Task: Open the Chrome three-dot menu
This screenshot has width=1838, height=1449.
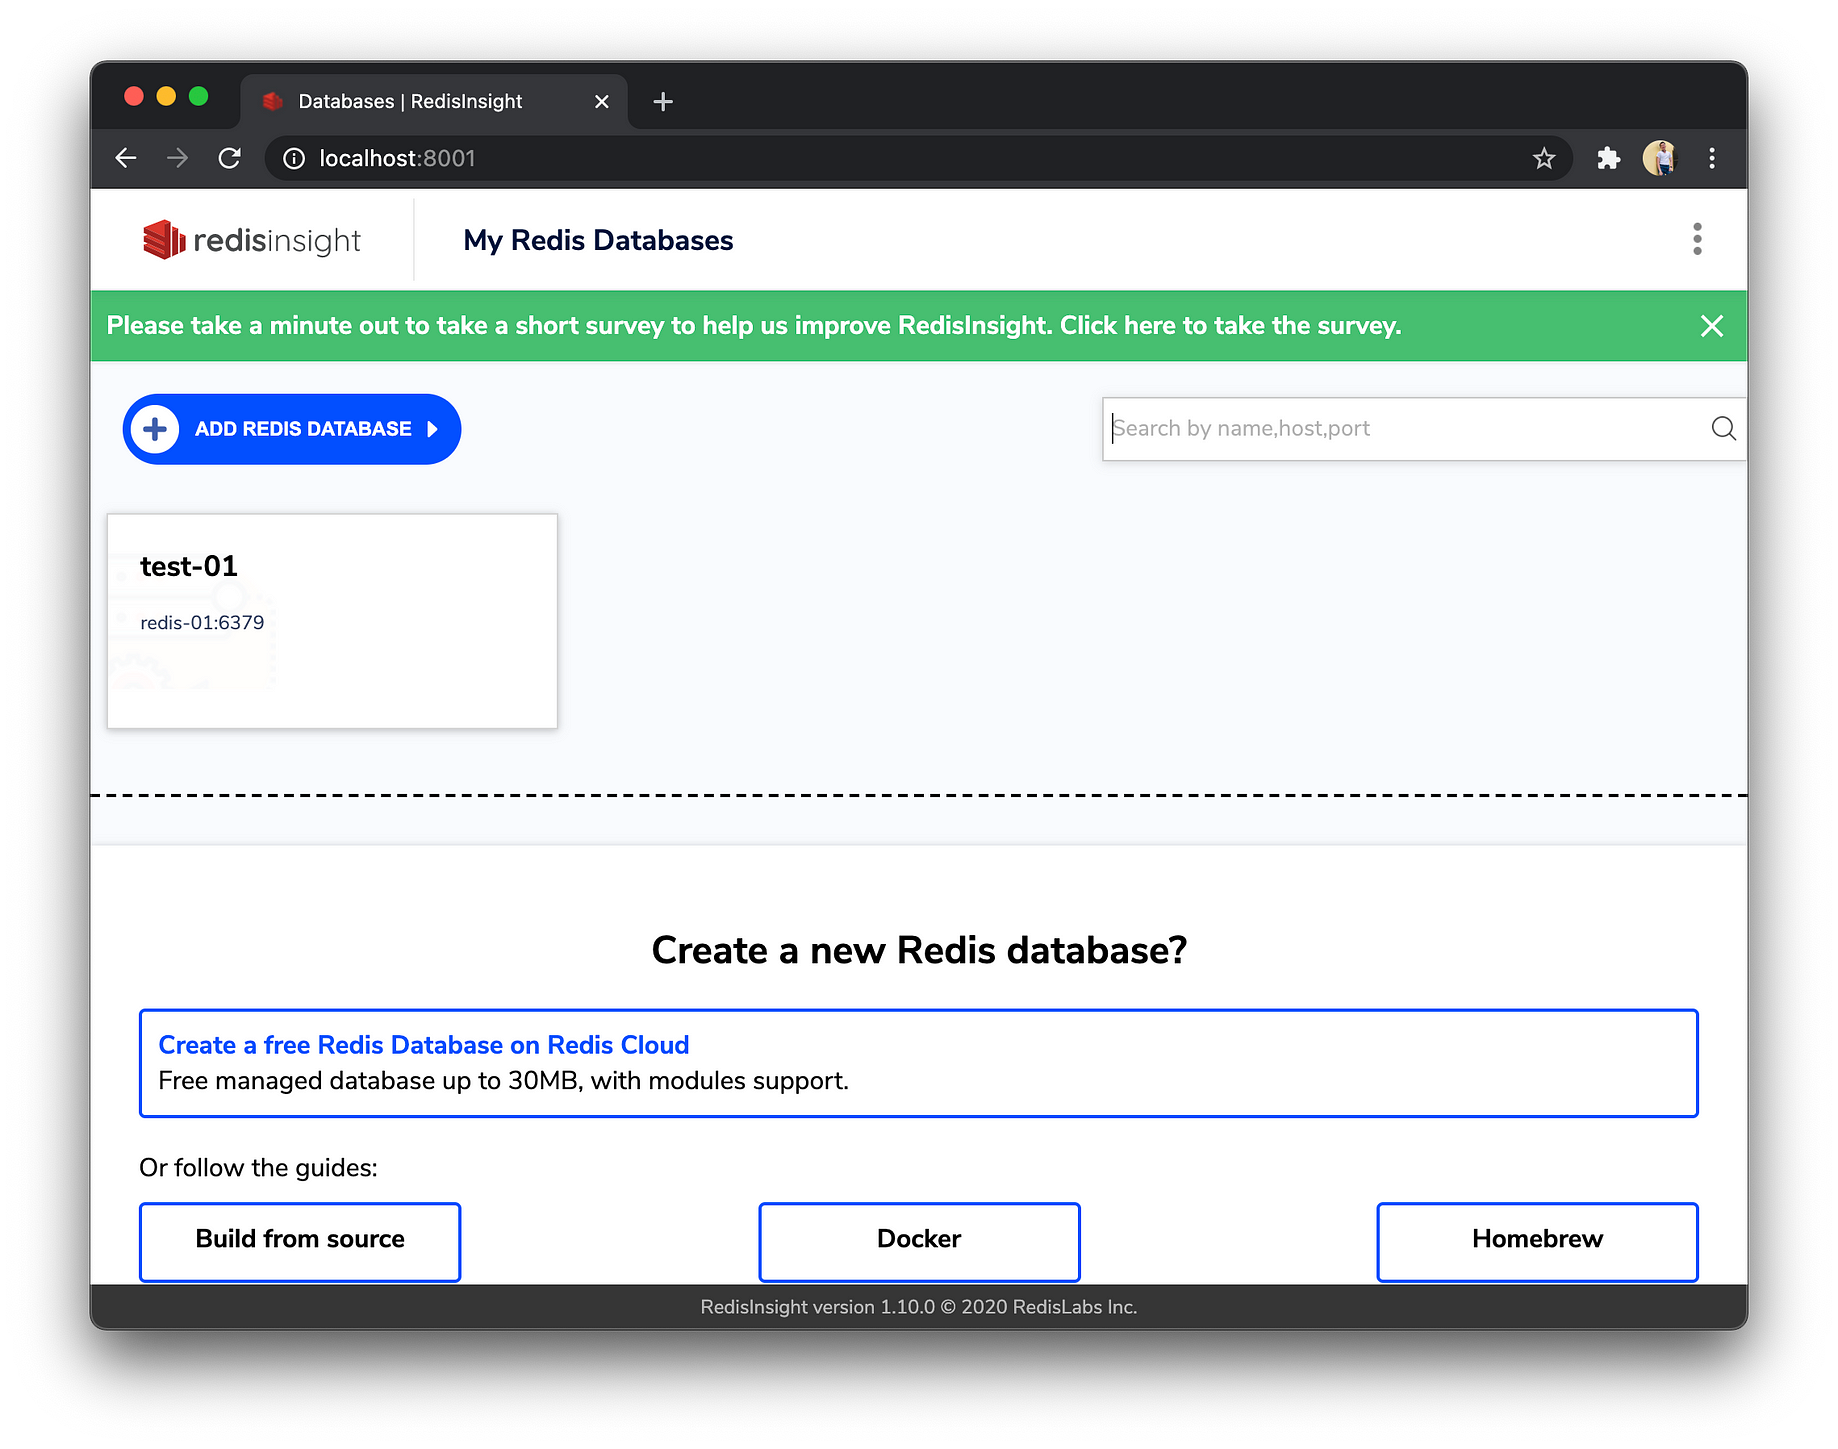Action: (x=1712, y=158)
